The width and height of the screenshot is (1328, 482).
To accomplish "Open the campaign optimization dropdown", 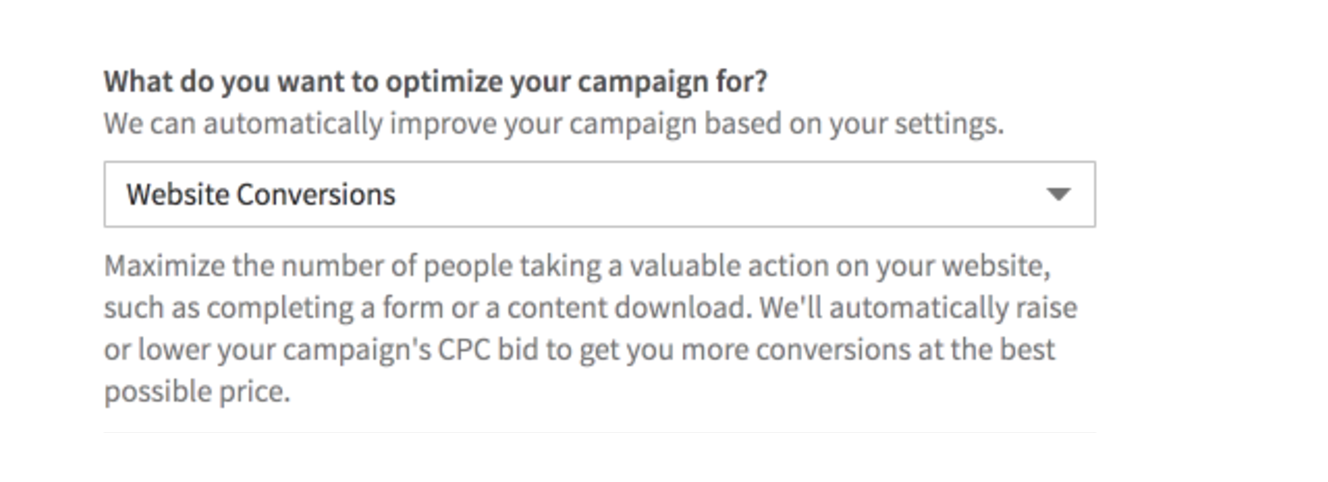I will point(598,194).
